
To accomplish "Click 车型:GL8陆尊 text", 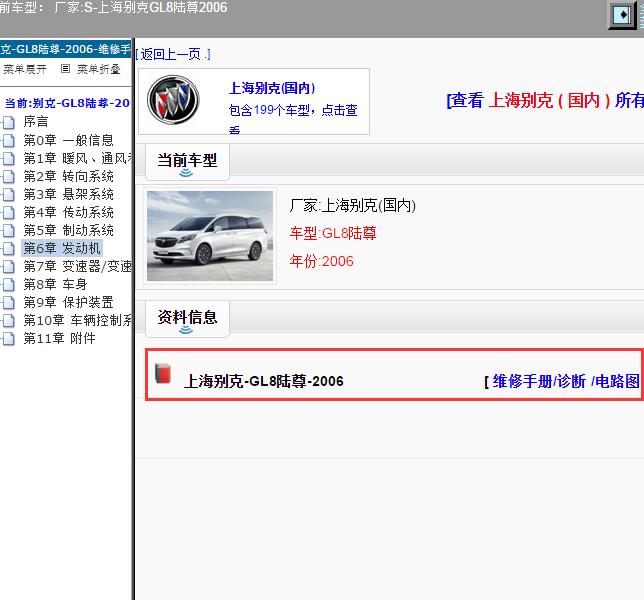I will (333, 233).
